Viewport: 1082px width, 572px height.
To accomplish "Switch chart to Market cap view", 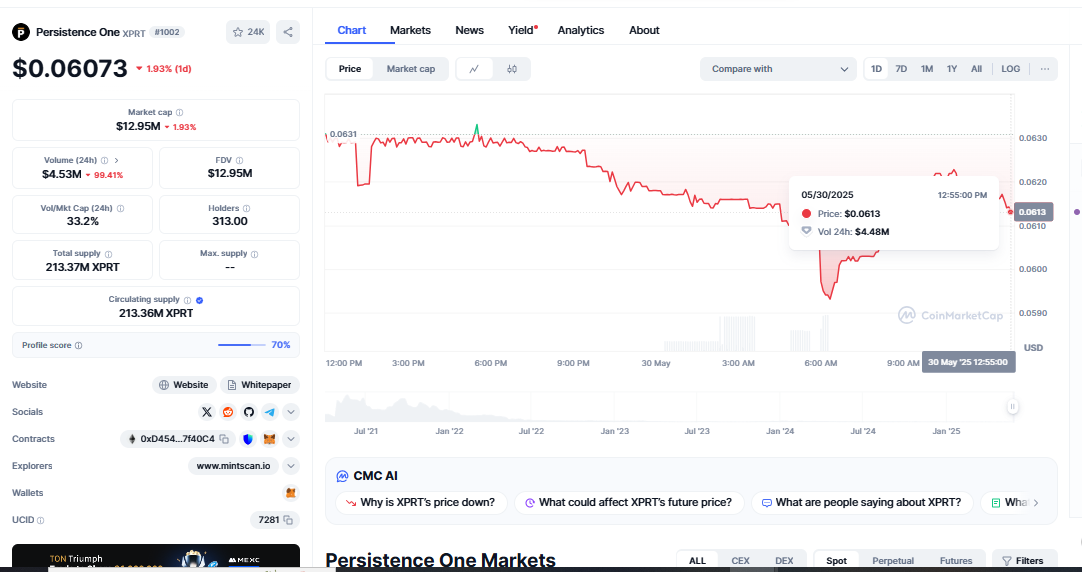I will point(411,69).
